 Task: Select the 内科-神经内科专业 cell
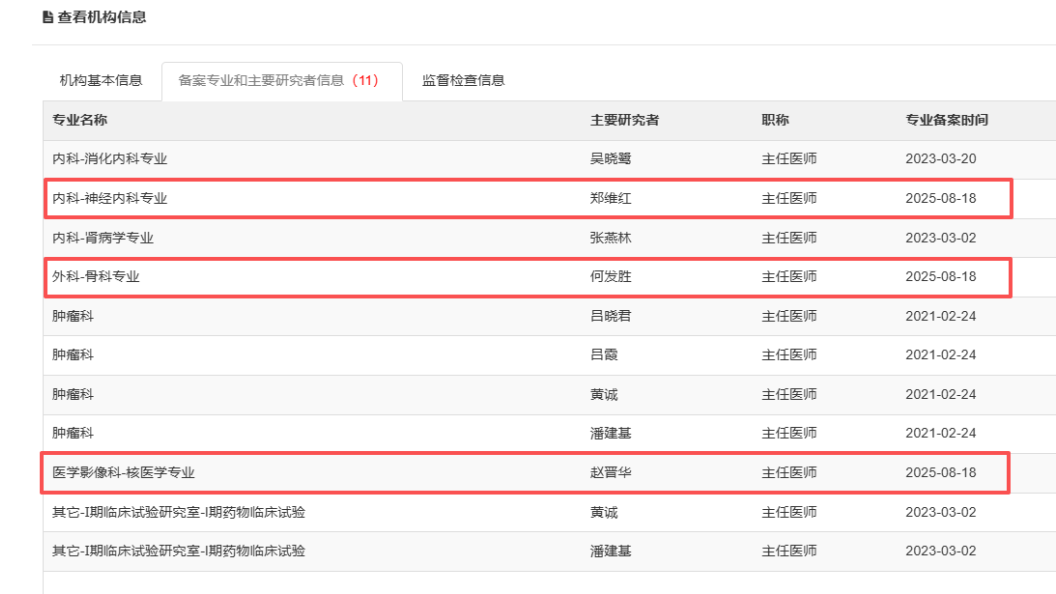tap(110, 198)
